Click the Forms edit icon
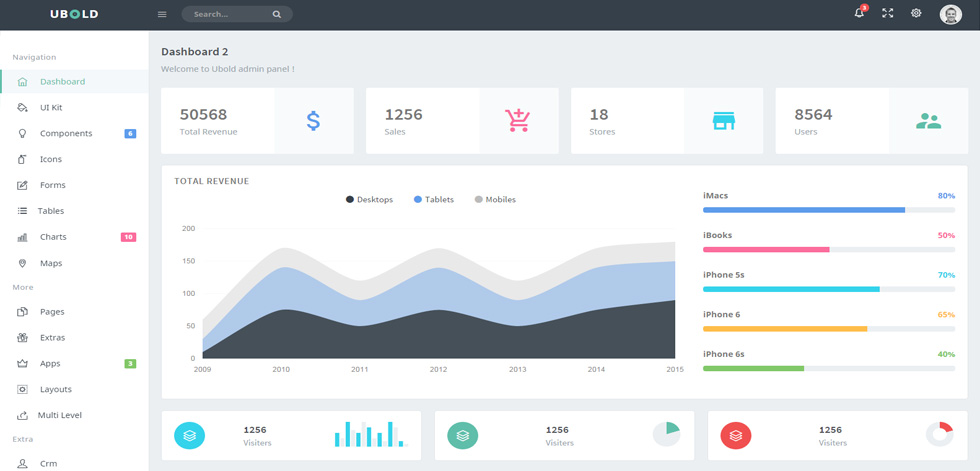Image resolution: width=980 pixels, height=471 pixels. [x=22, y=186]
